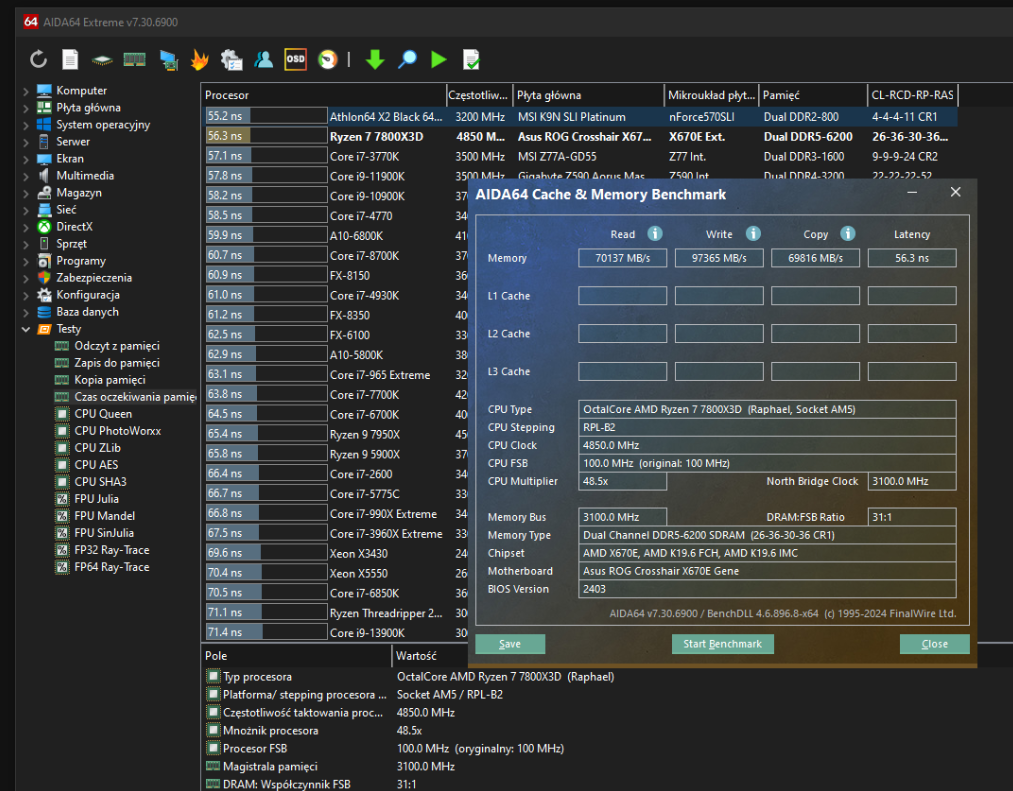This screenshot has width=1013, height=791.
Task: Open the OSD panel icon
Action: click(295, 59)
